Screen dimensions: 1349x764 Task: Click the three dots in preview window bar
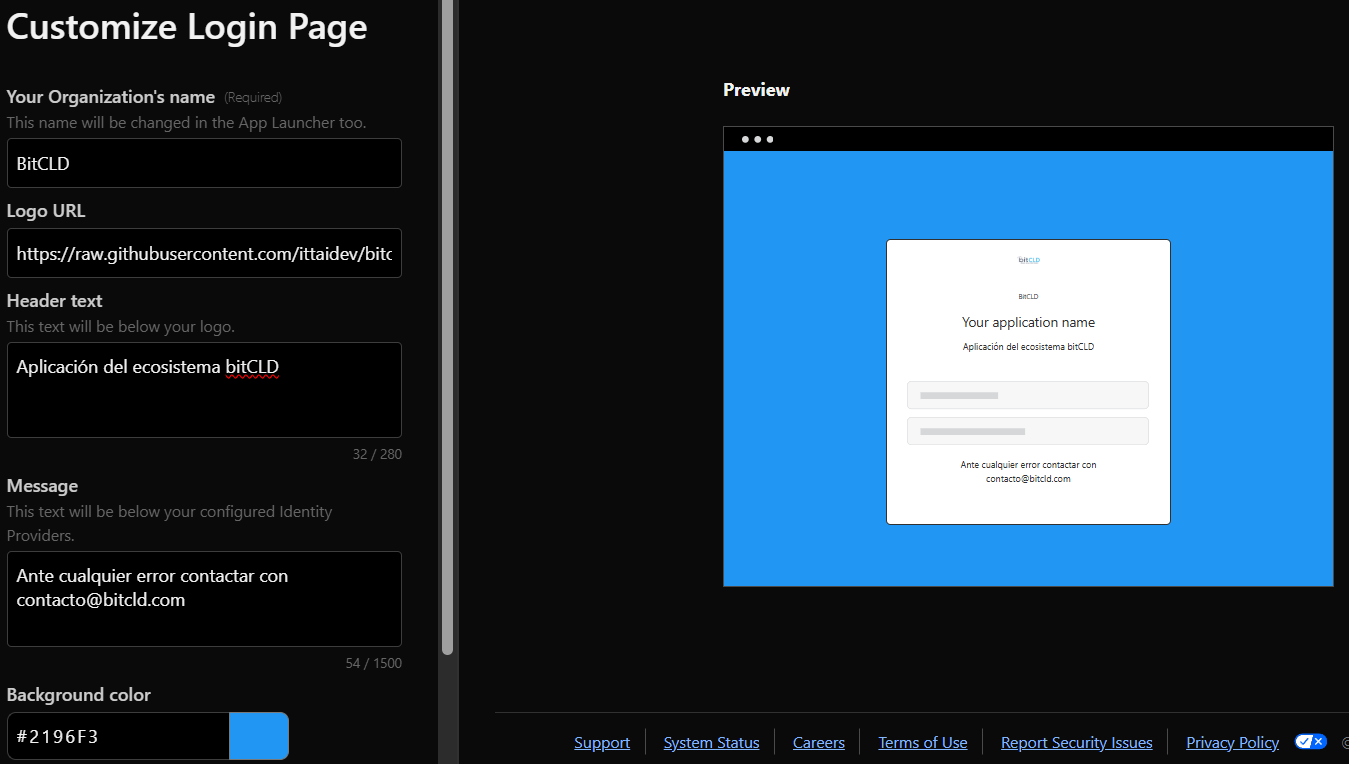(757, 139)
